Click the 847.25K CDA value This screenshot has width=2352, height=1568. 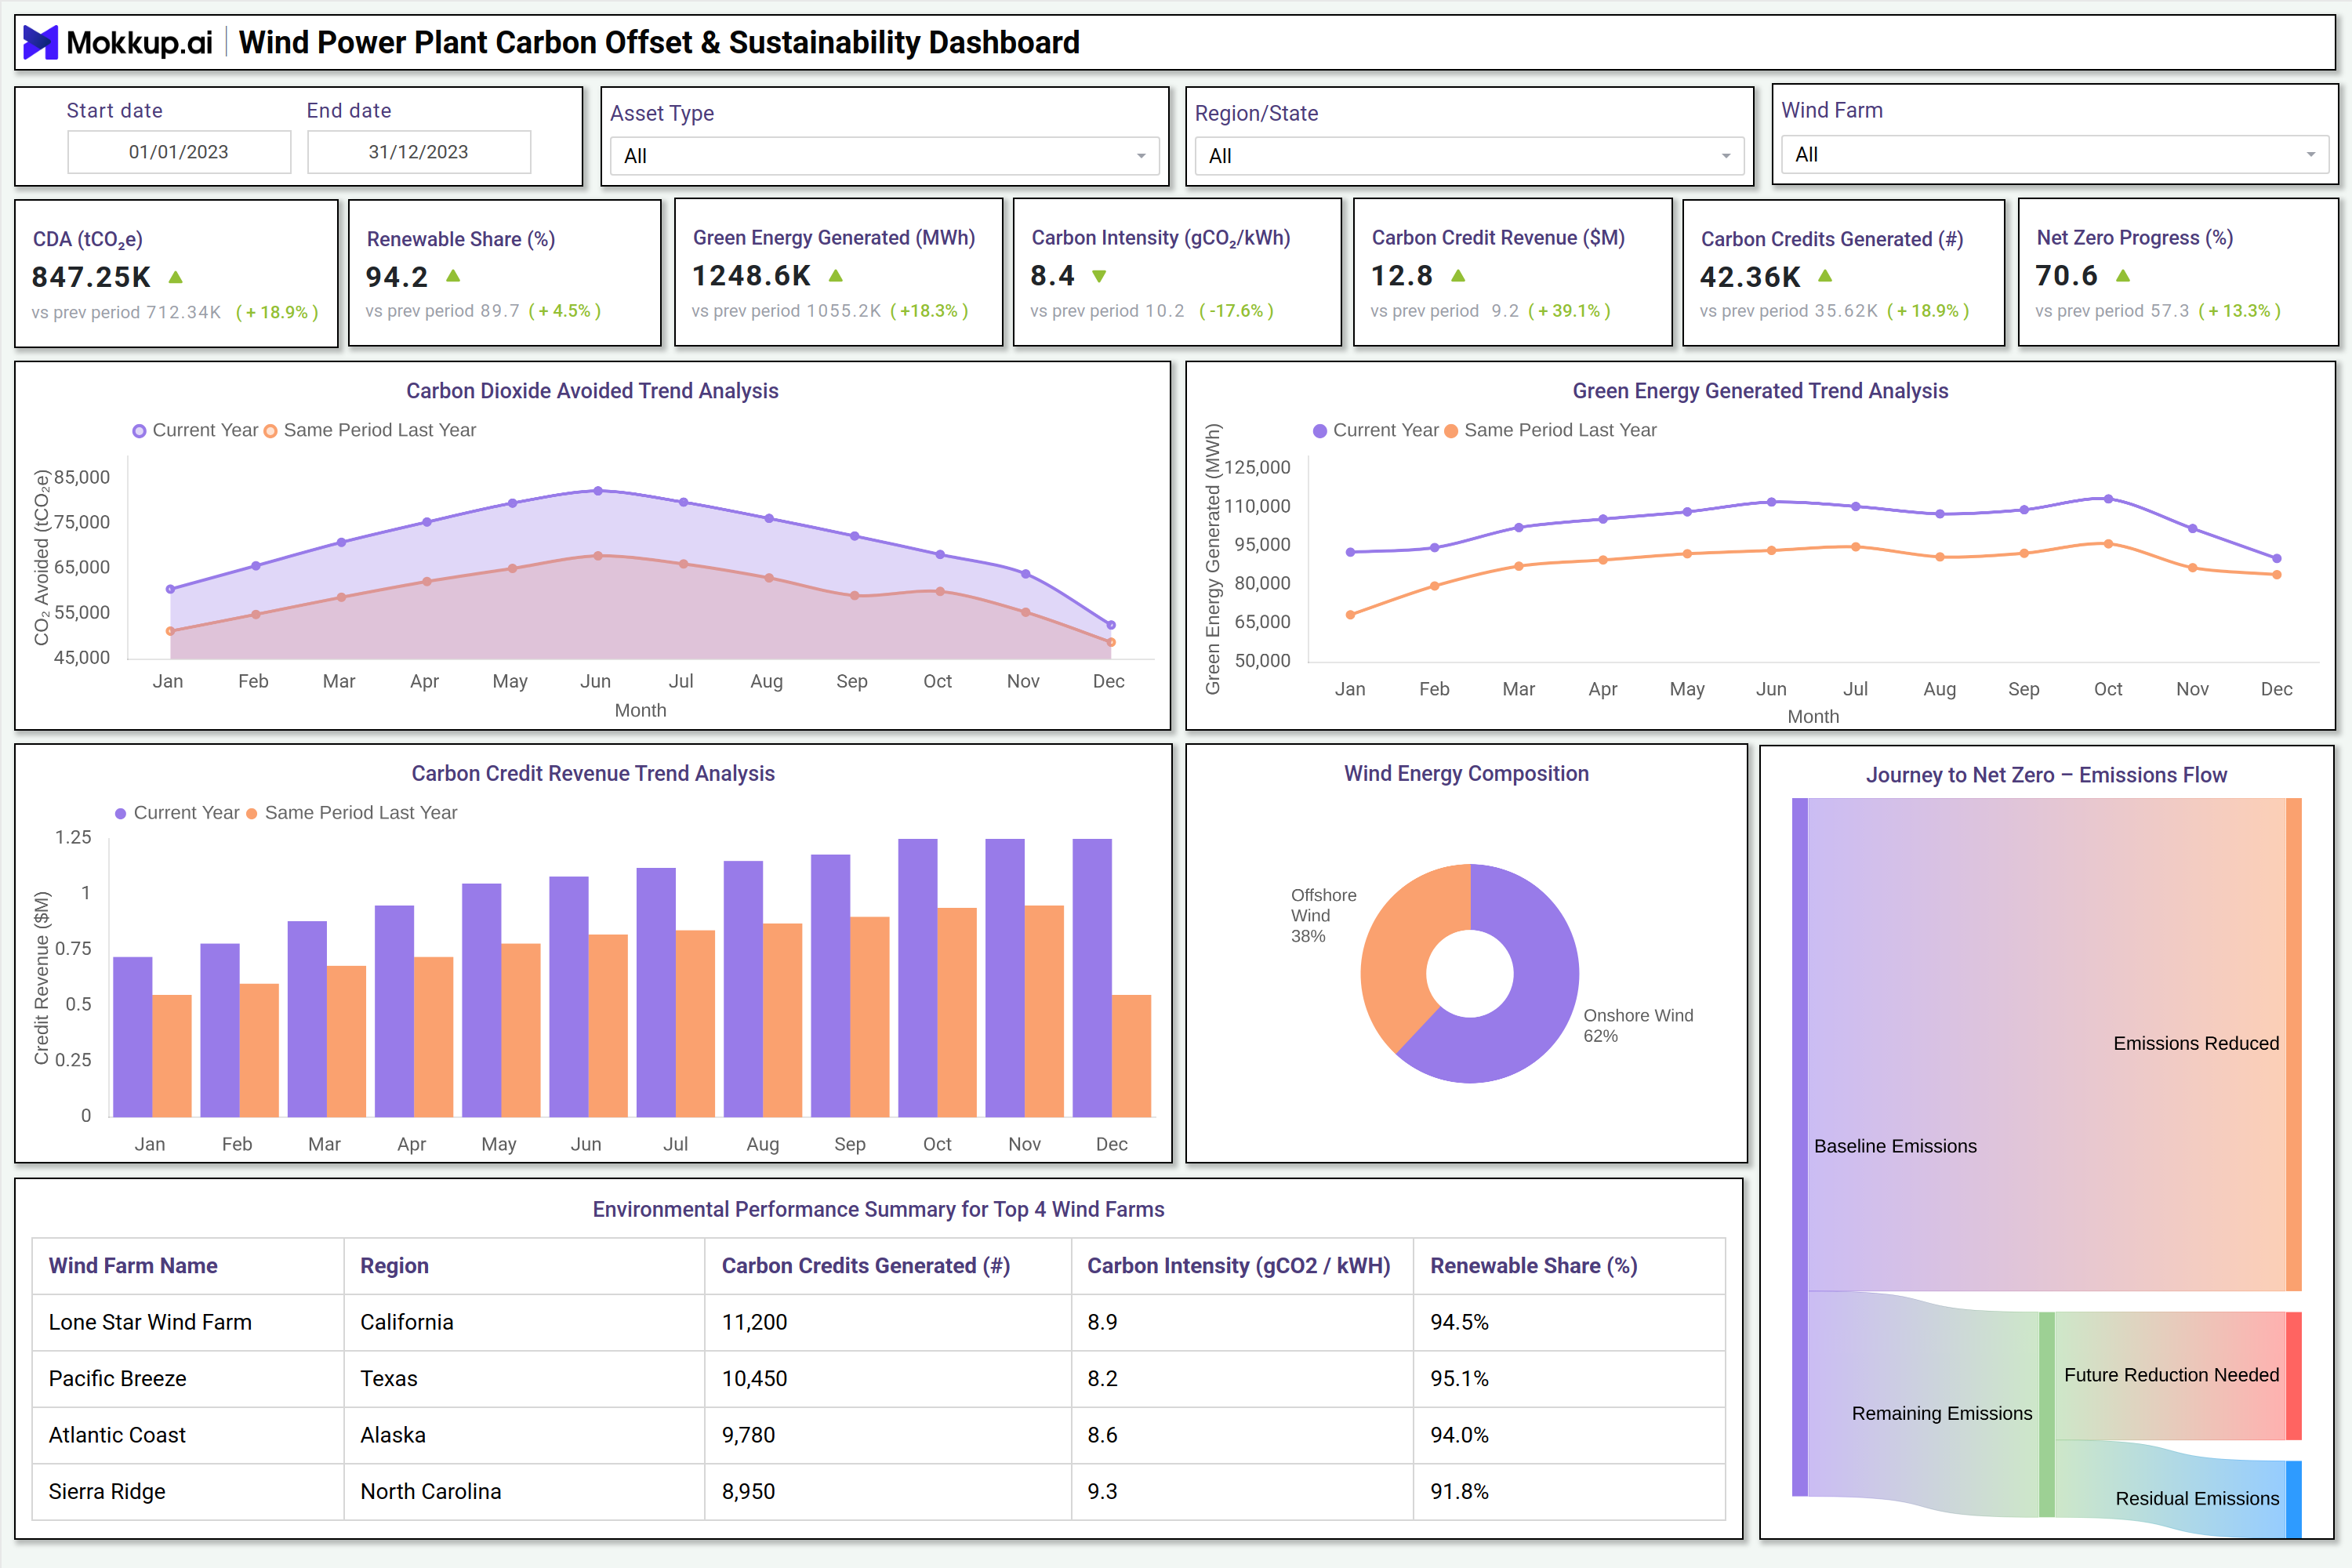91,277
